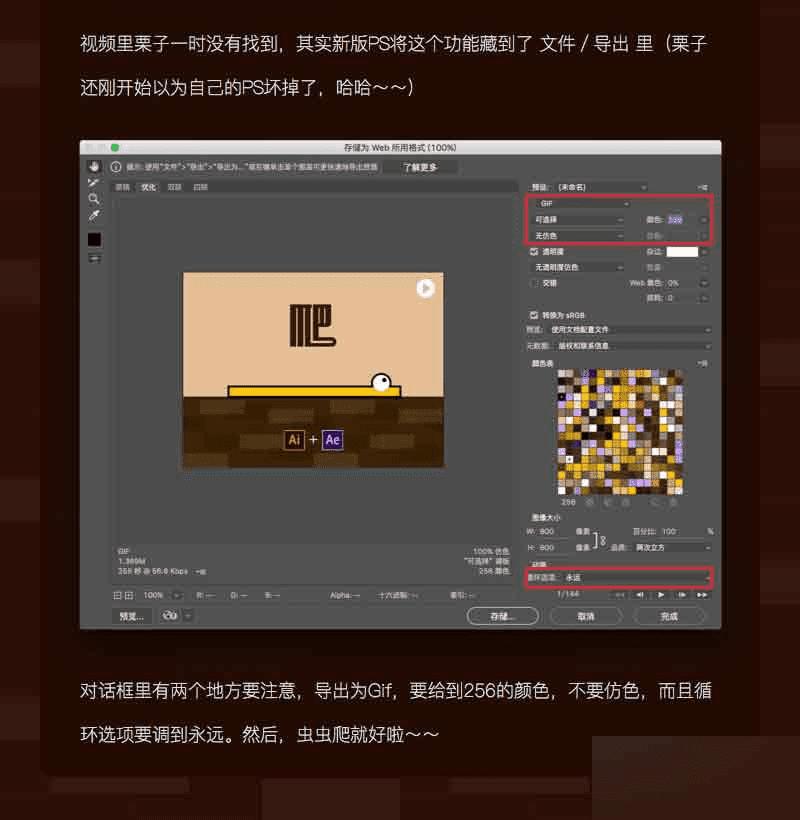Viewport: 800px width, 820px height.
Task: Click the 预览... preview button
Action: pyautogui.click(x=132, y=616)
